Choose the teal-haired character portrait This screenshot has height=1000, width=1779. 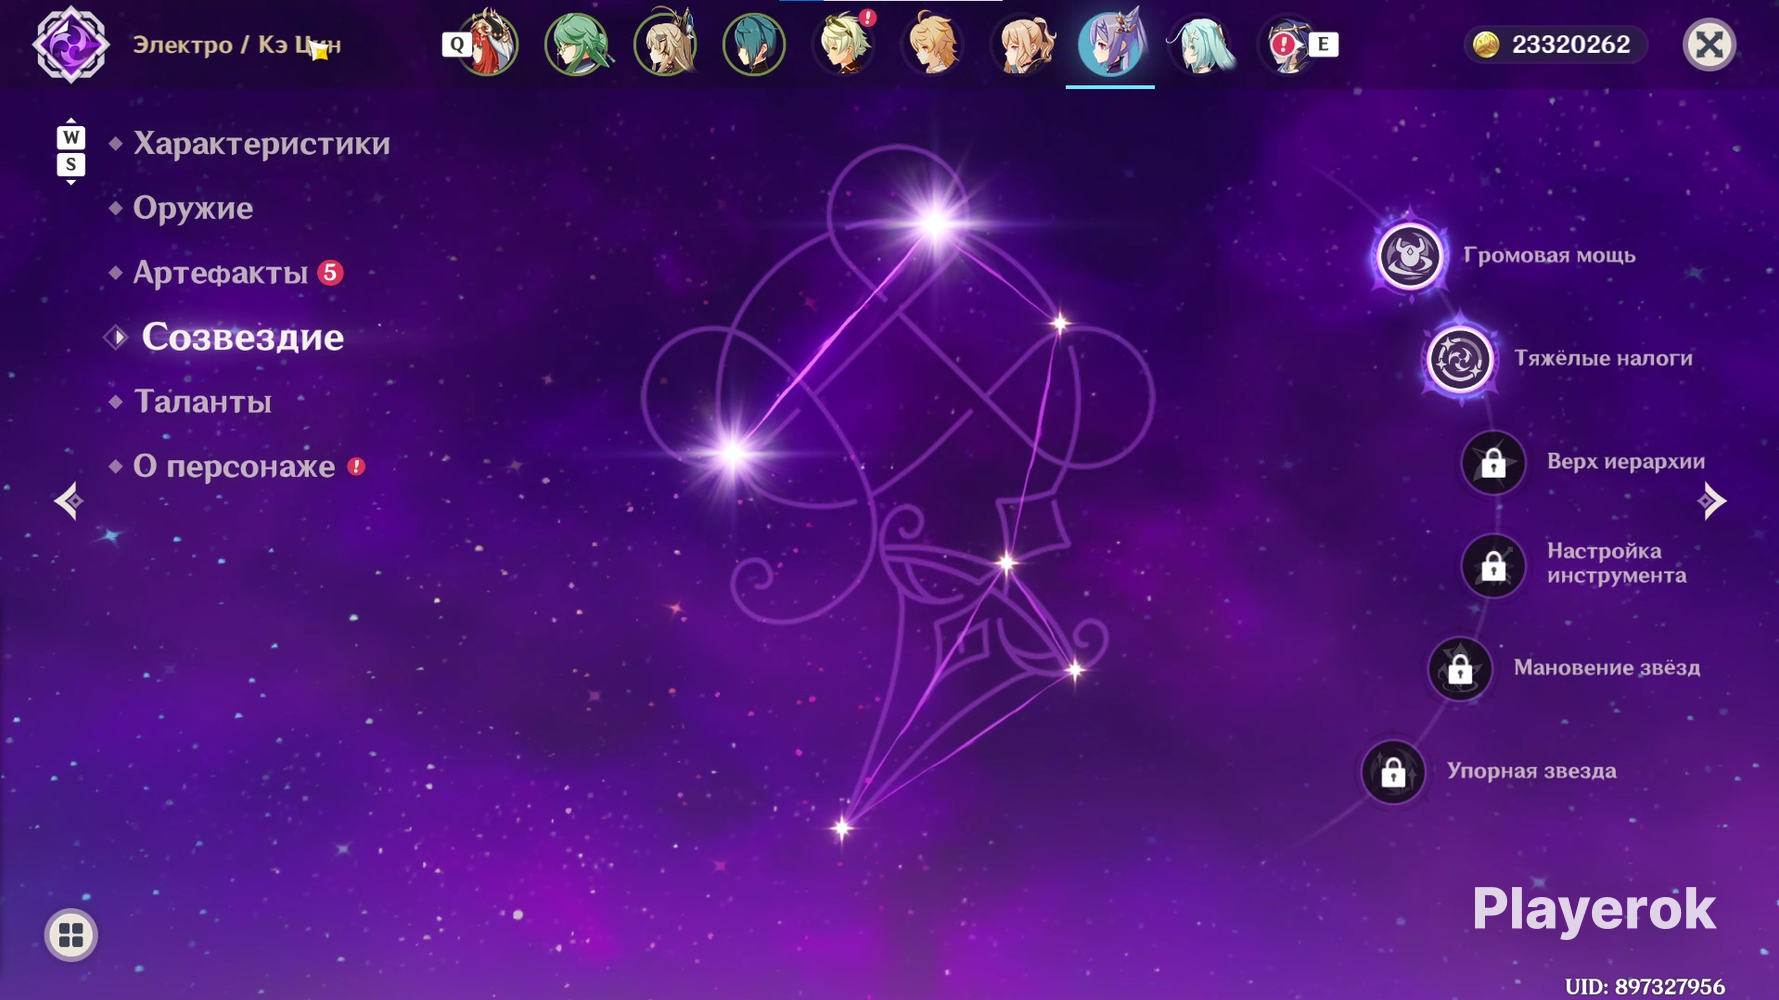coord(755,44)
